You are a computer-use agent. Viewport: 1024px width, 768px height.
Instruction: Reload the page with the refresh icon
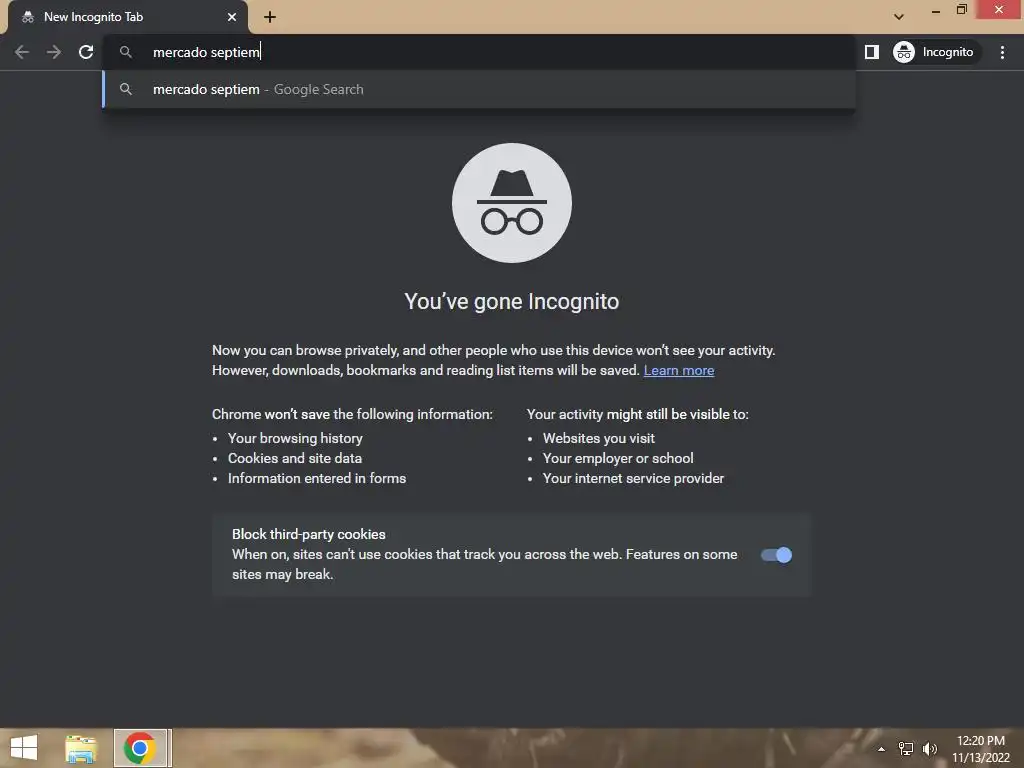point(86,52)
